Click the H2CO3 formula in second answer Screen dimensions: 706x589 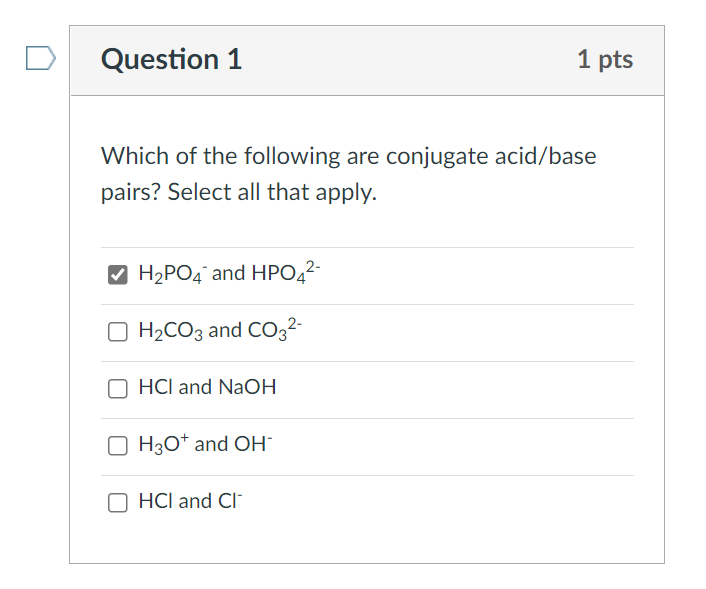click(x=171, y=331)
